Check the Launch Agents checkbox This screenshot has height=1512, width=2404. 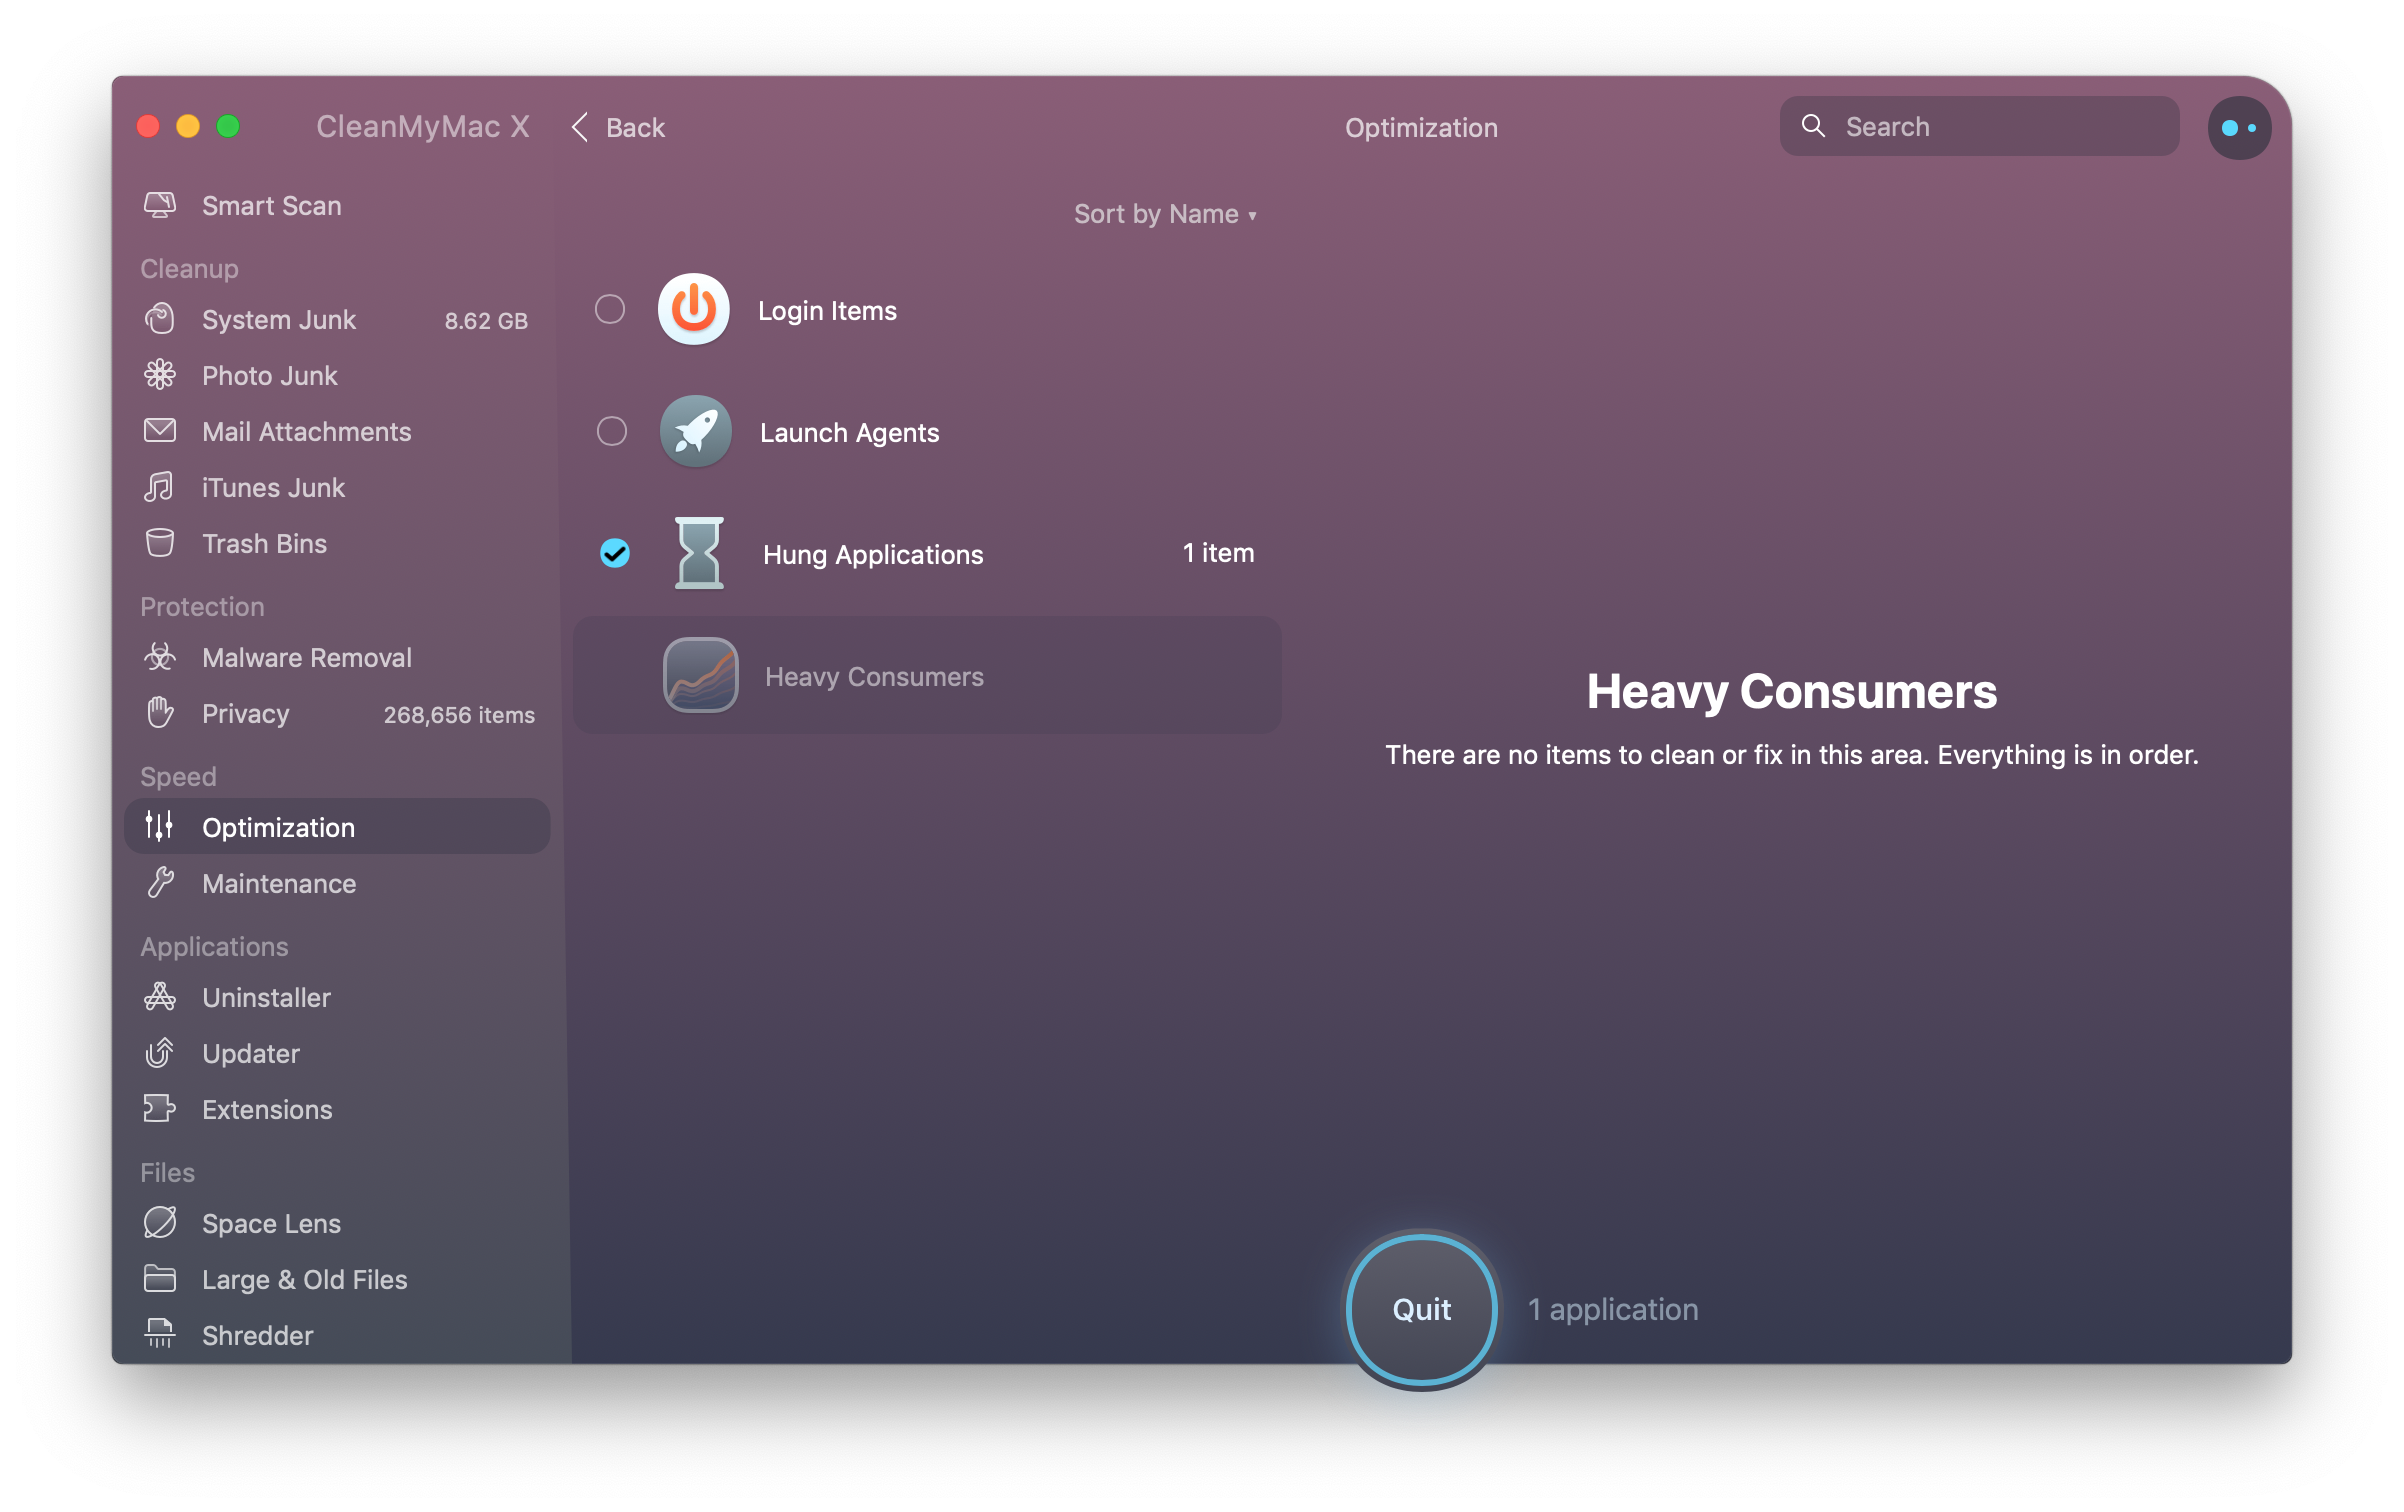tap(612, 431)
